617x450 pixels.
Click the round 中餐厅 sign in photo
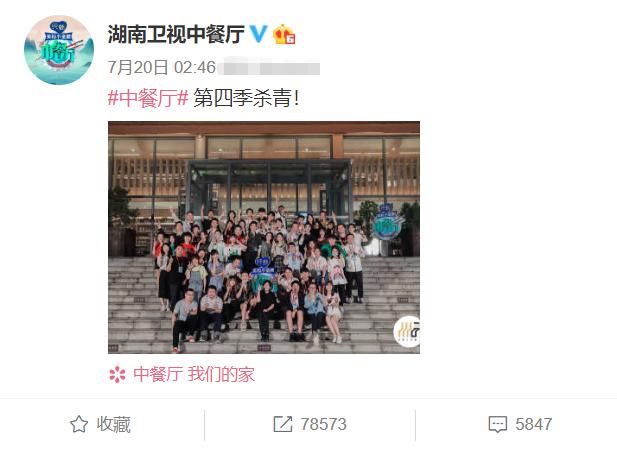388,223
